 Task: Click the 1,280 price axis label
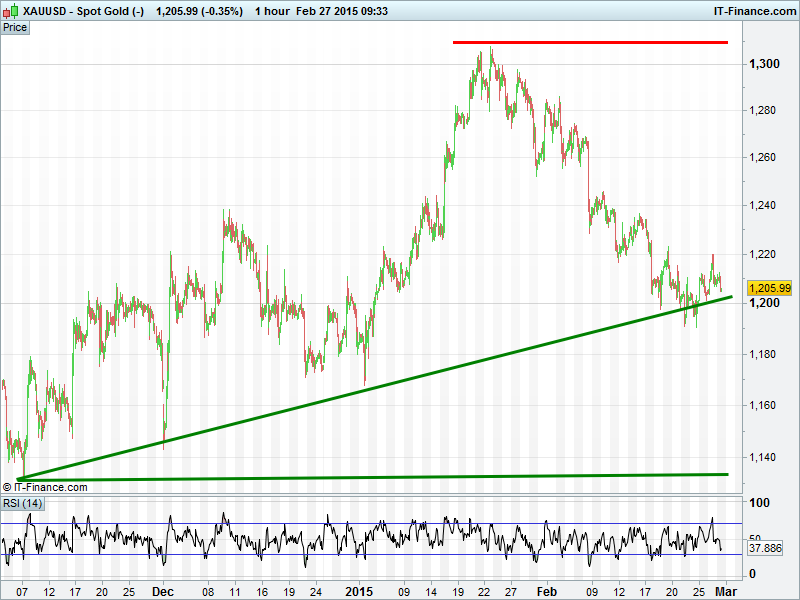pos(762,110)
